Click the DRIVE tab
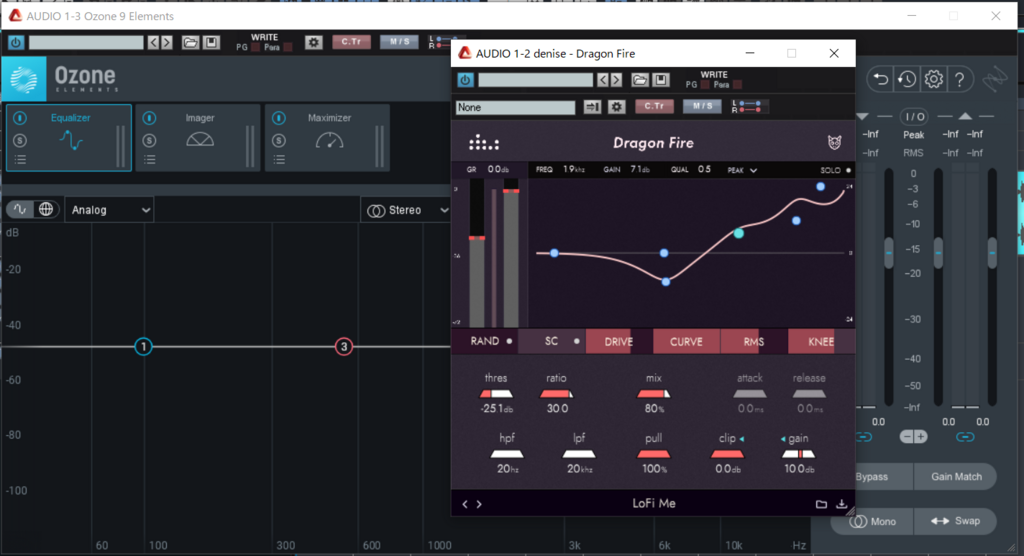 [x=618, y=342]
